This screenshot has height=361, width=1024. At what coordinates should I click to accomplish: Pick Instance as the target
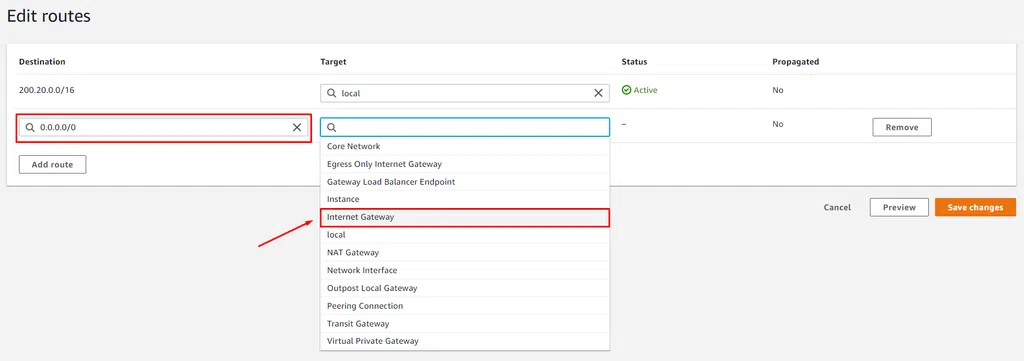pos(465,199)
